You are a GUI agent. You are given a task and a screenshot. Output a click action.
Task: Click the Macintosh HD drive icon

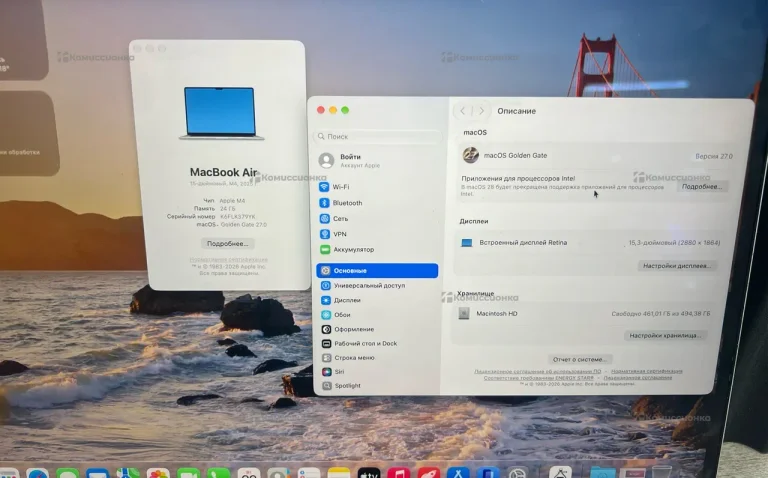463,313
